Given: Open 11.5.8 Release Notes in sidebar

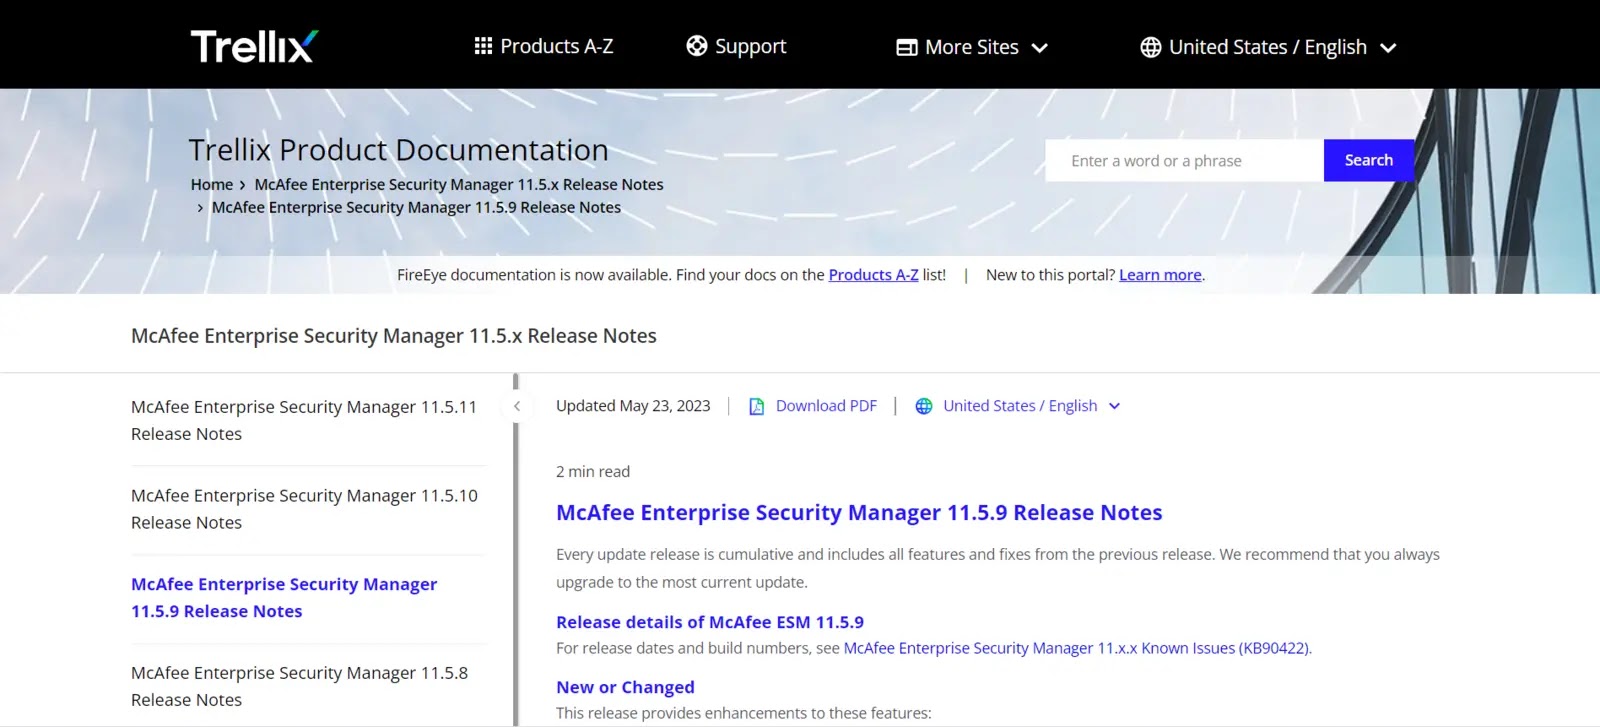Looking at the screenshot, I should pyautogui.click(x=299, y=686).
